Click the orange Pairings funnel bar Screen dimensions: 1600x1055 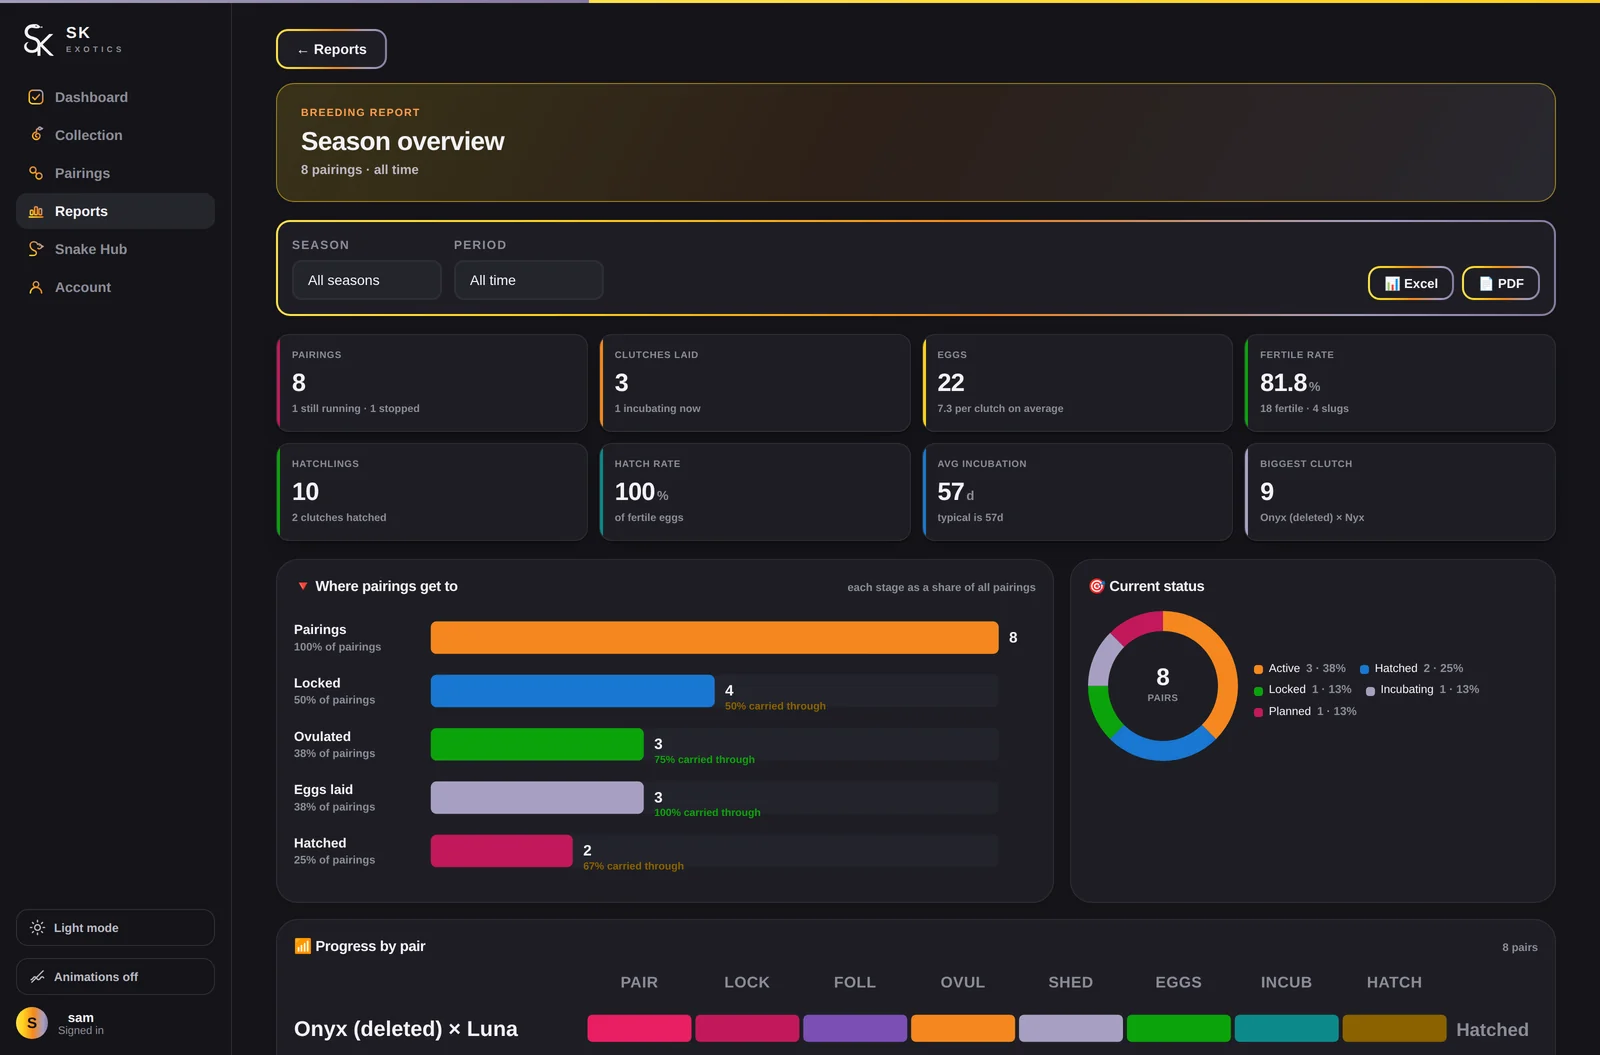(714, 638)
